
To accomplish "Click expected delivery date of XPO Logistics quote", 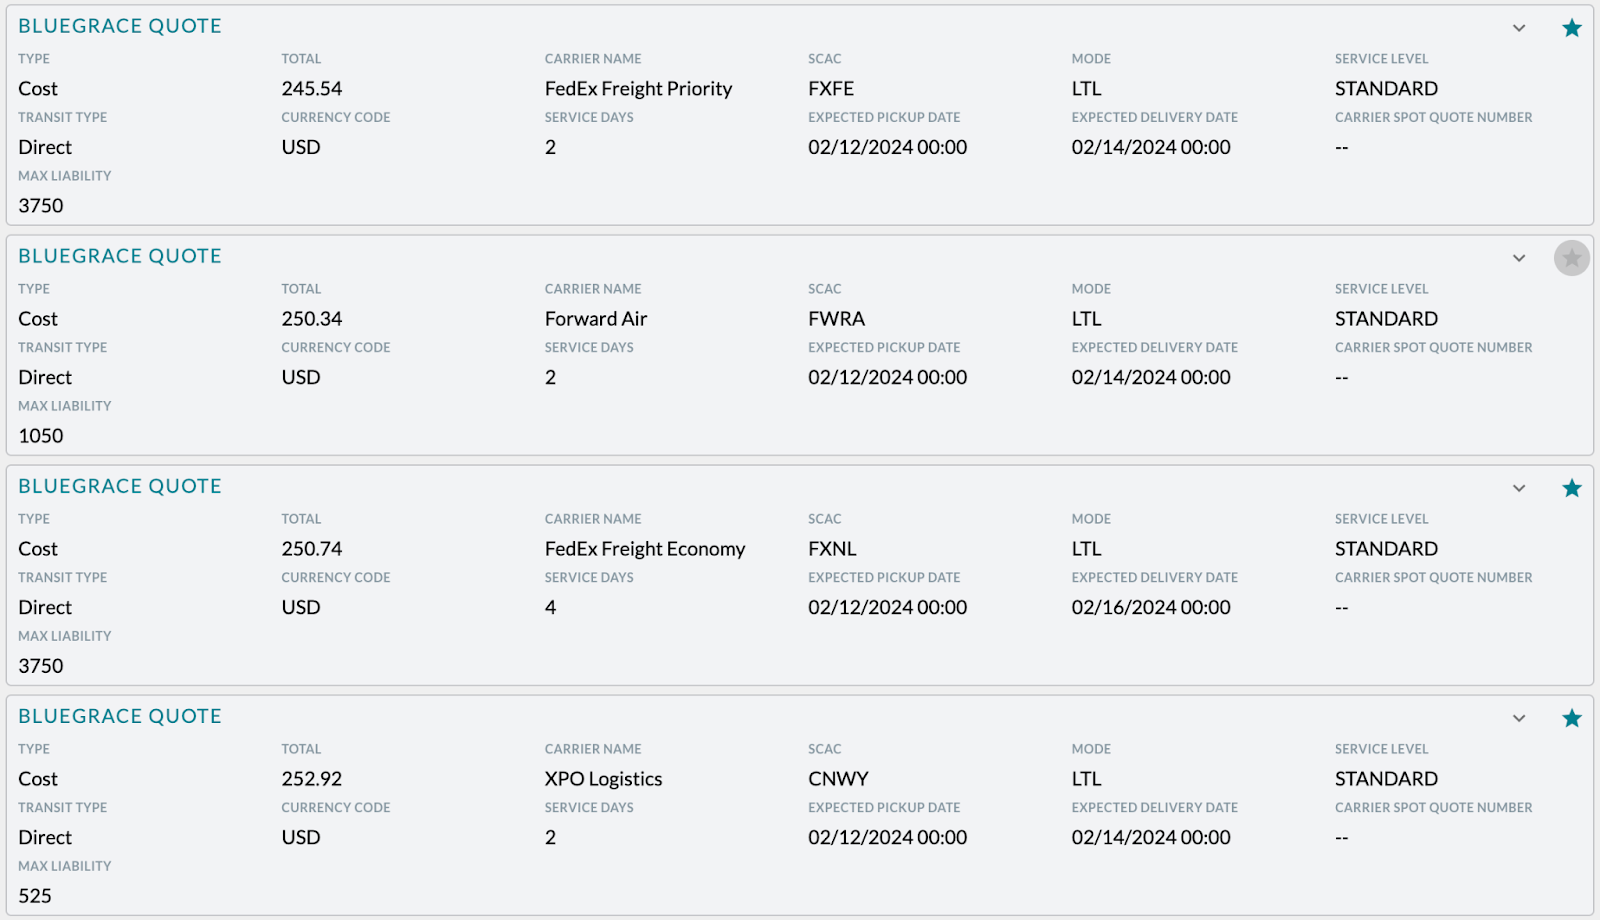I will [x=1151, y=837].
